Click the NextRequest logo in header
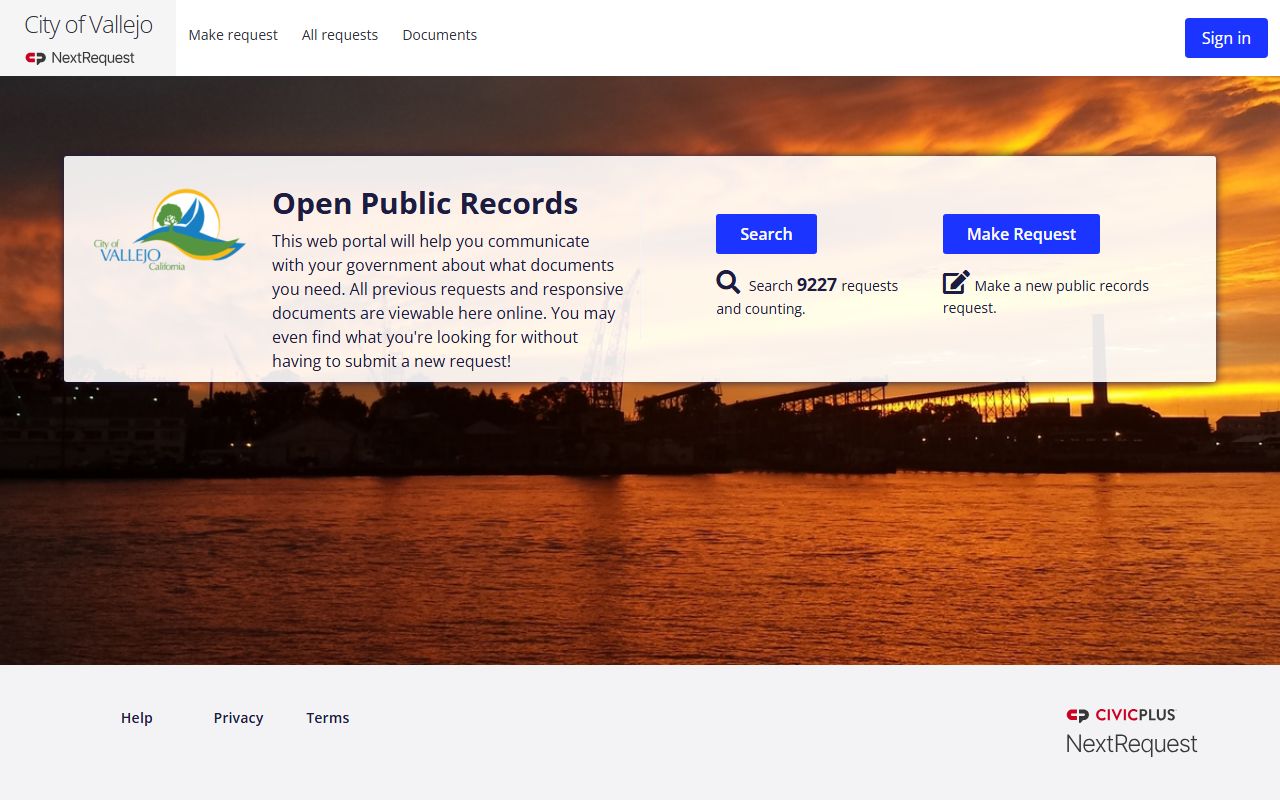 point(80,58)
